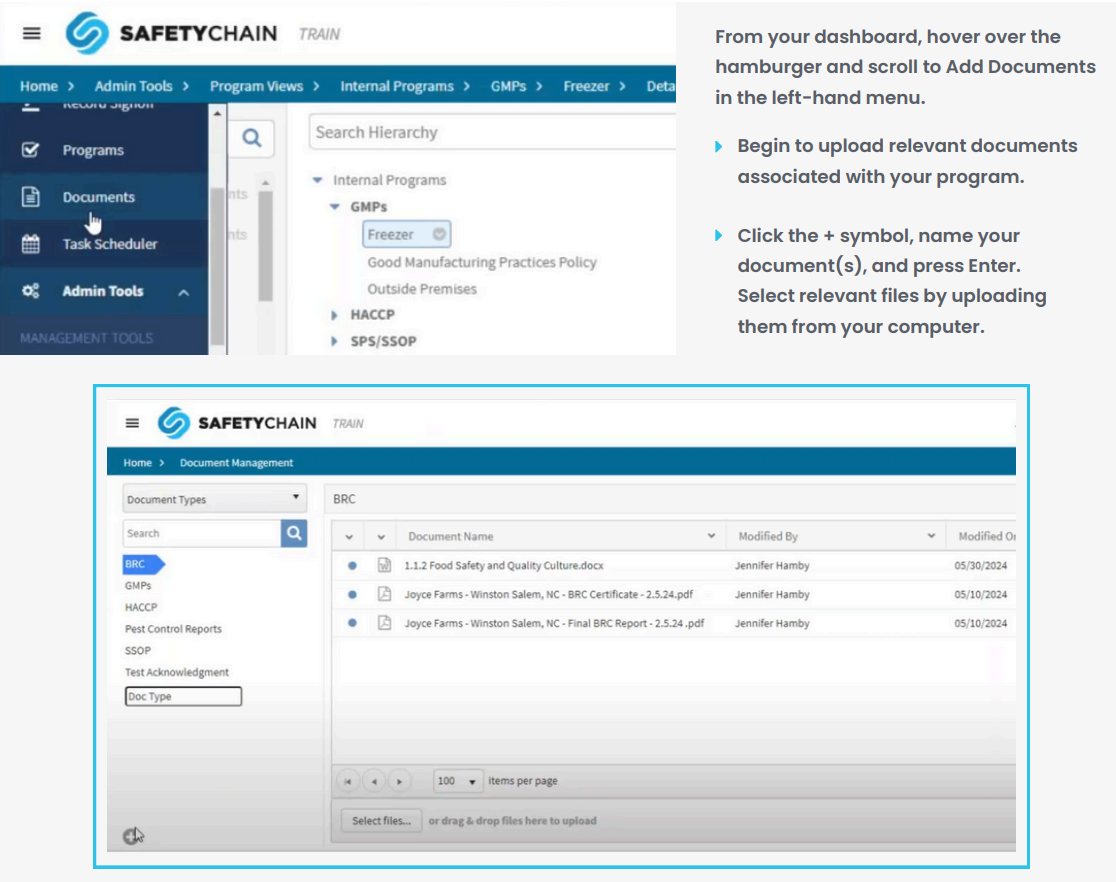Click the Select files... button
Viewport: 1116px width, 882px height.
coord(381,821)
